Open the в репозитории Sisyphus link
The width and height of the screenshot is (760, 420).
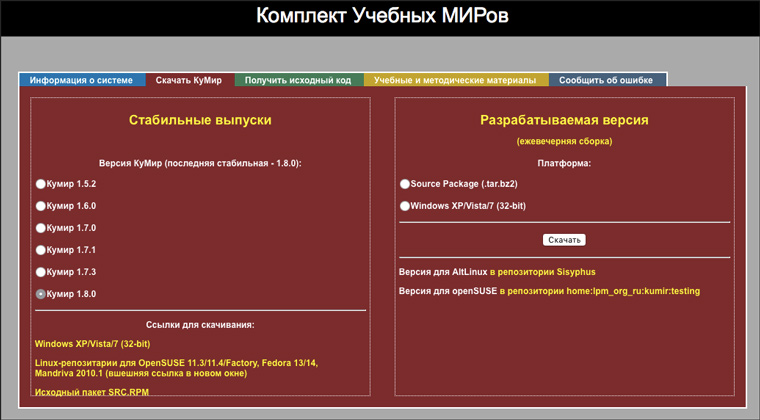tap(543, 272)
